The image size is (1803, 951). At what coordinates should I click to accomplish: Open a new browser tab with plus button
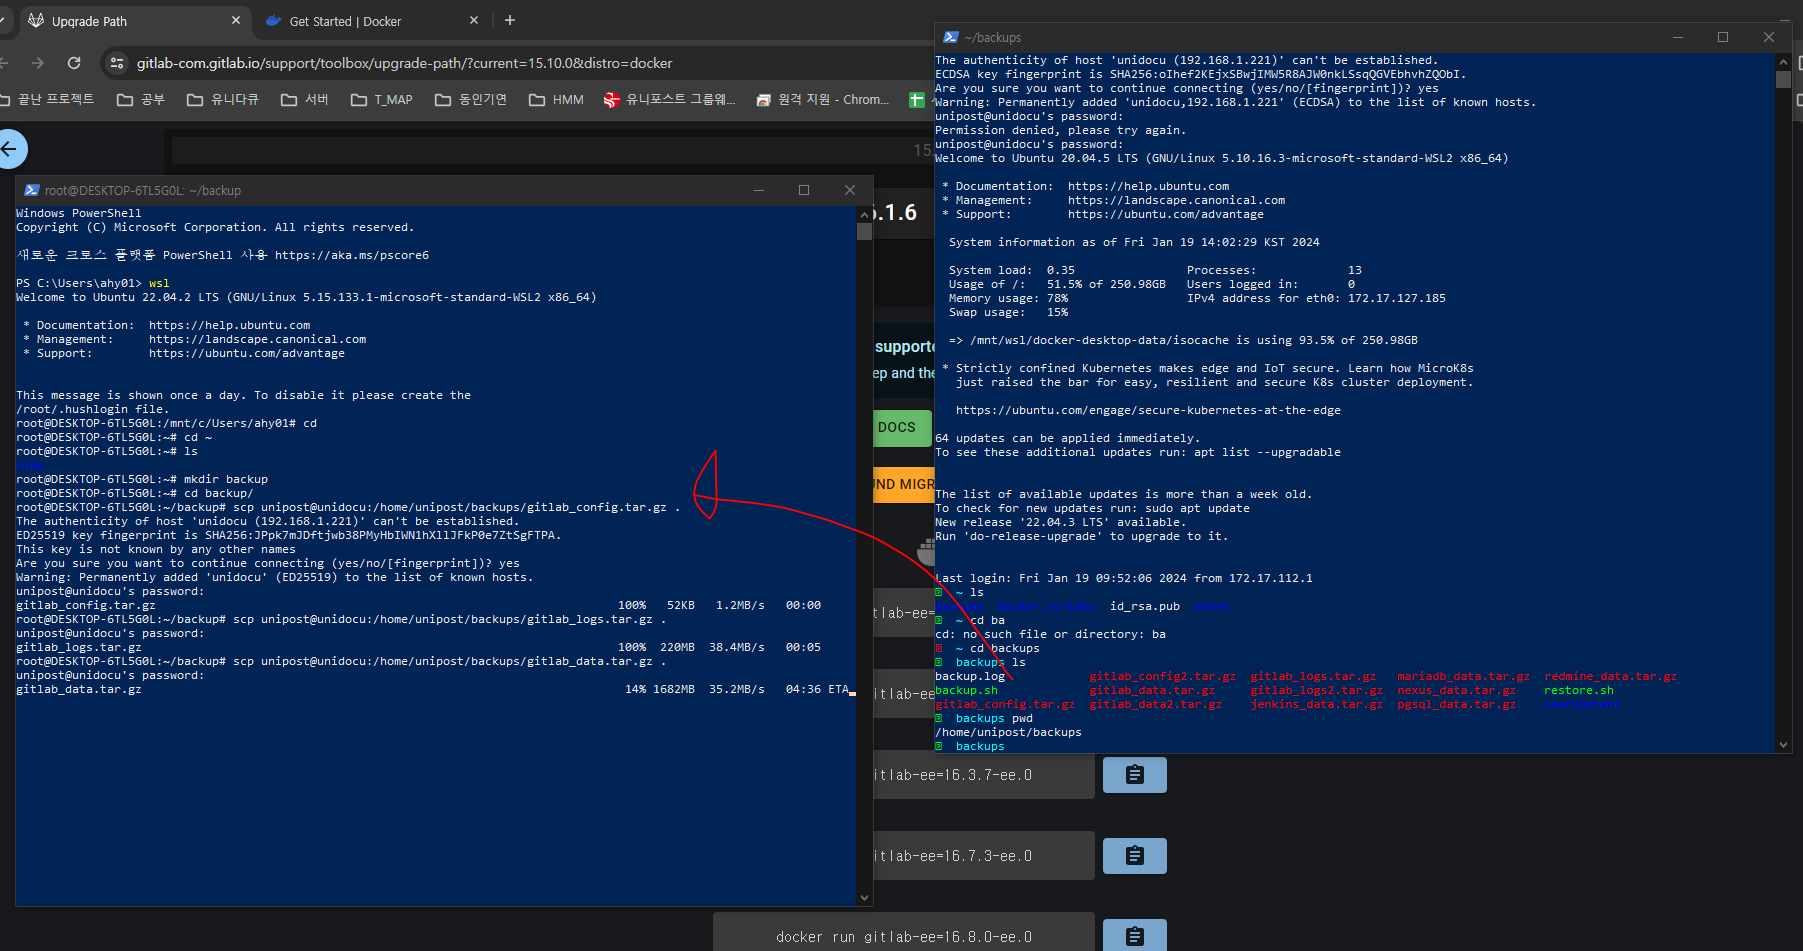(510, 20)
